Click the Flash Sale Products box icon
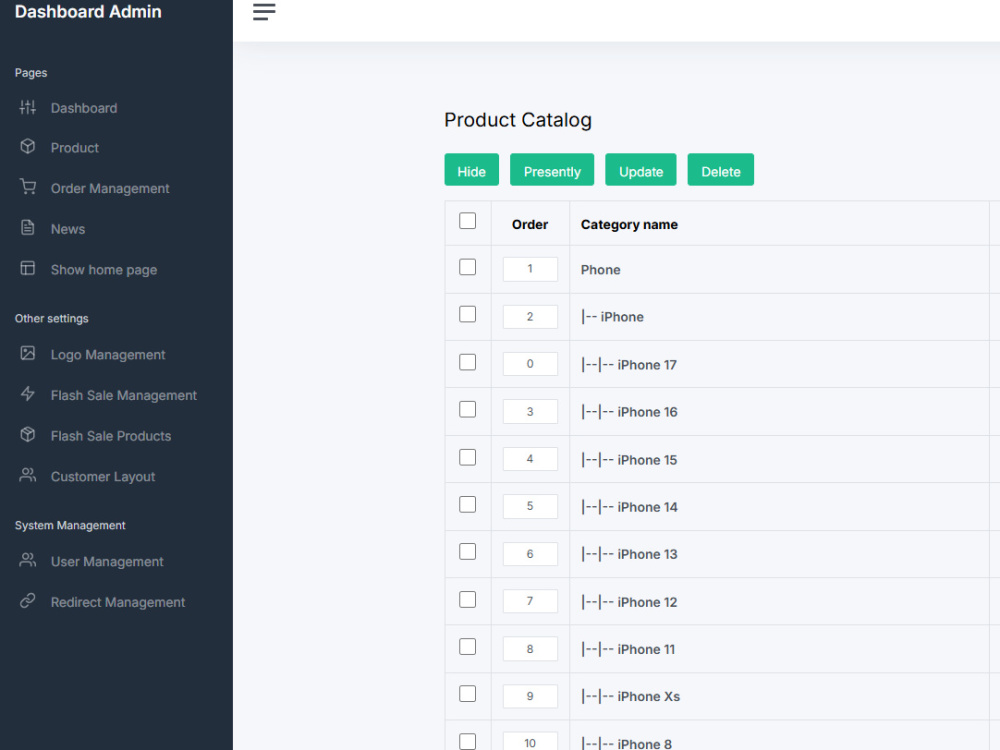Image resolution: width=1000 pixels, height=750 pixels. click(27, 435)
